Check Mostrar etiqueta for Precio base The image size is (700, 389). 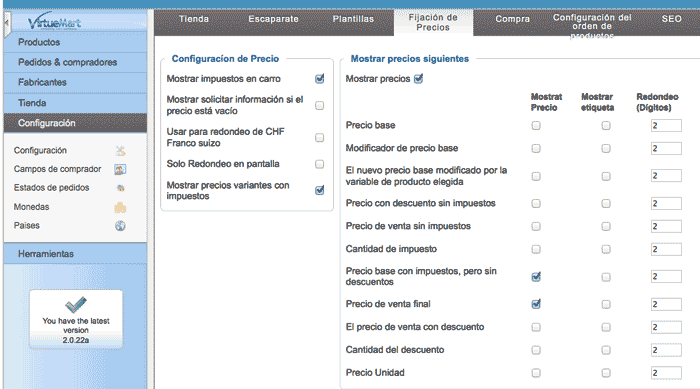(605, 125)
